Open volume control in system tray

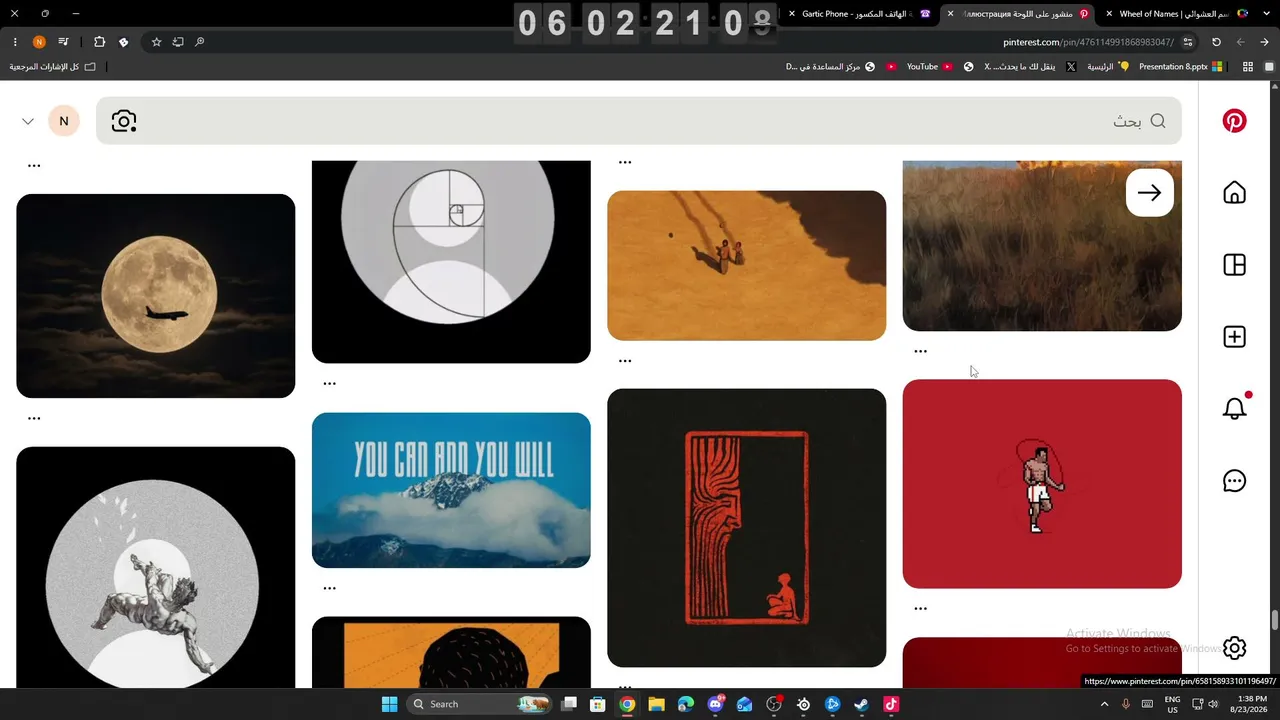pos(1213,704)
